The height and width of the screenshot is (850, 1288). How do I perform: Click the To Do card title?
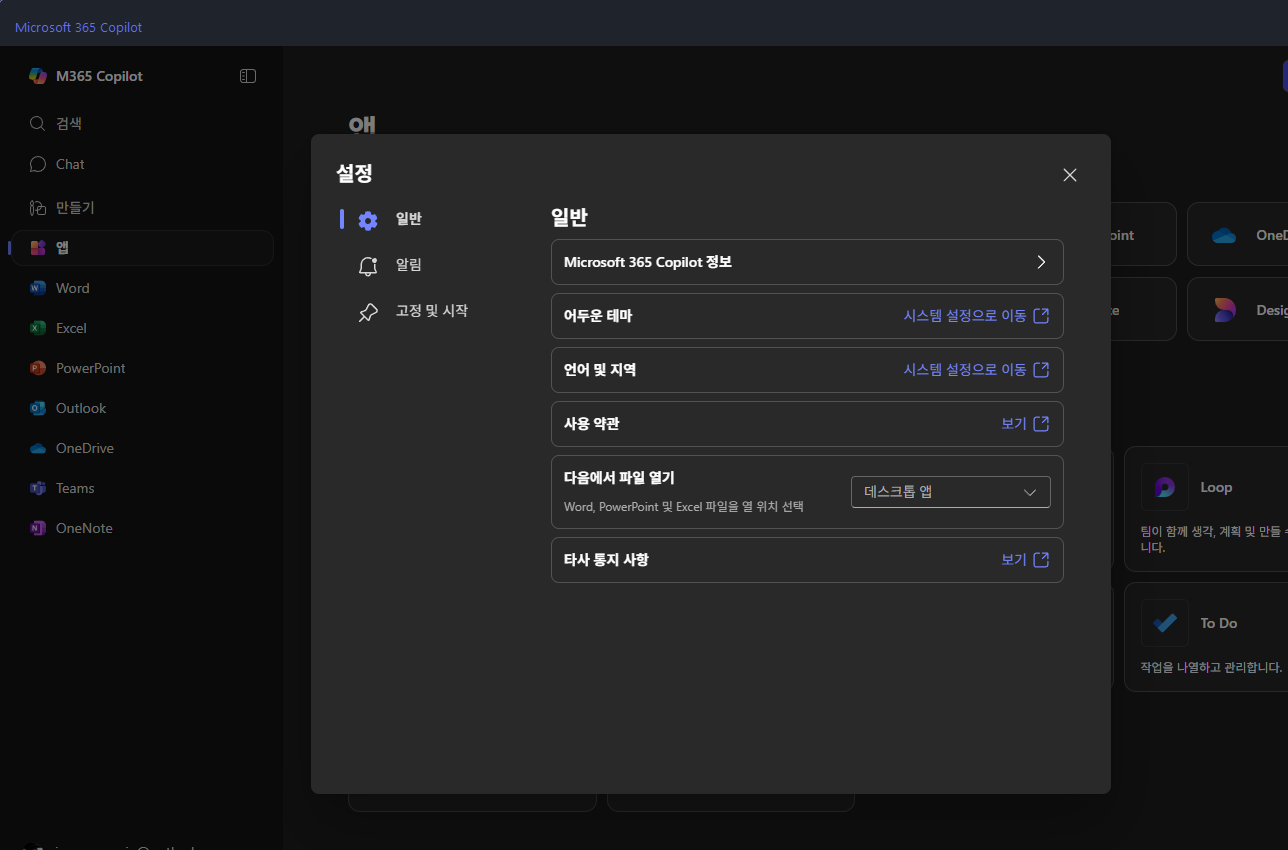(x=1219, y=623)
